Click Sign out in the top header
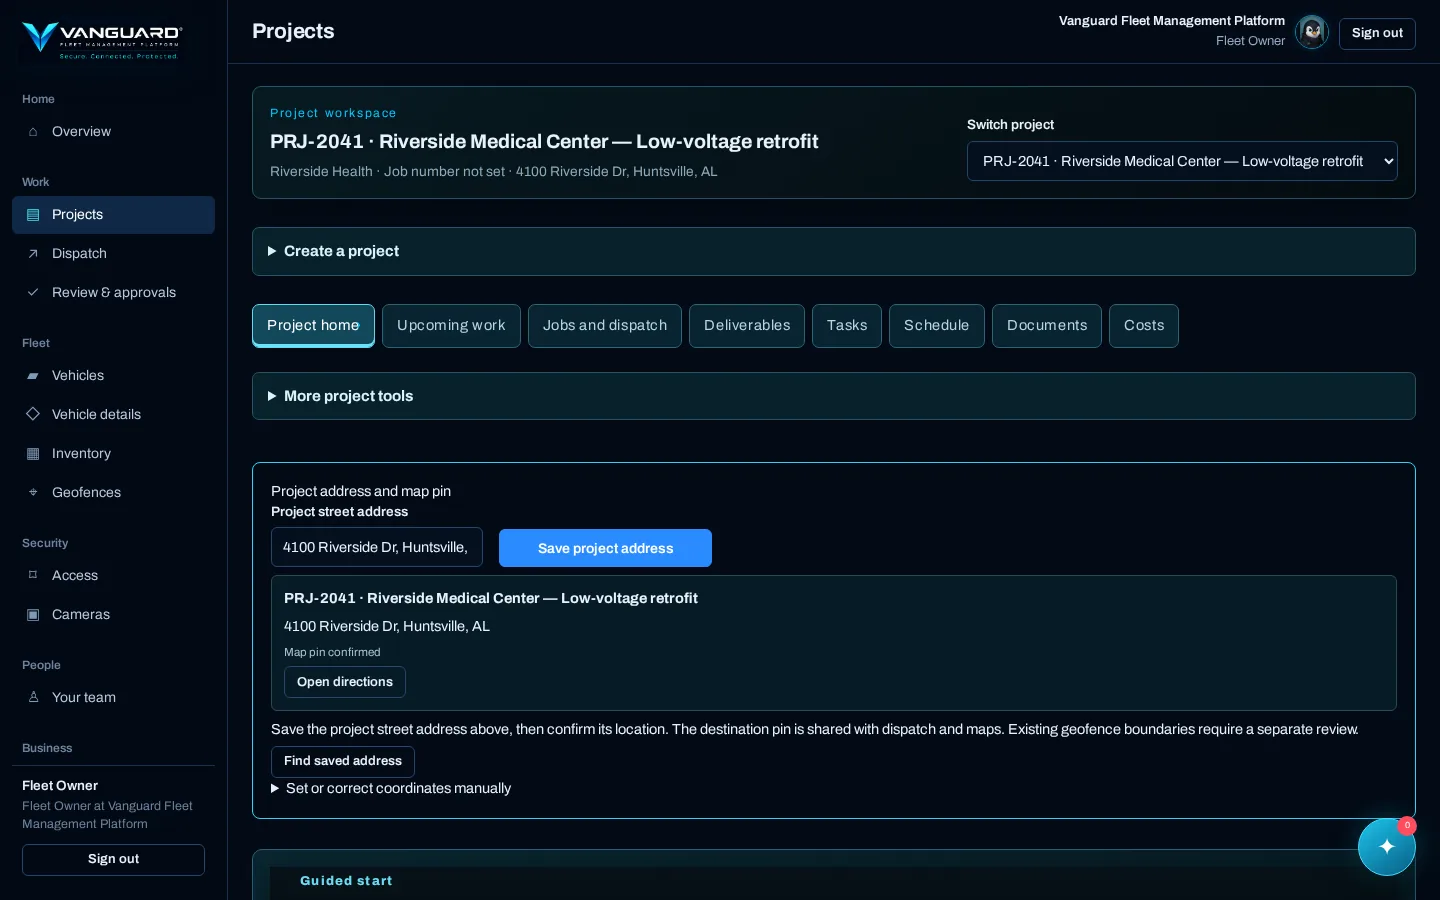The image size is (1440, 900). 1377,33
